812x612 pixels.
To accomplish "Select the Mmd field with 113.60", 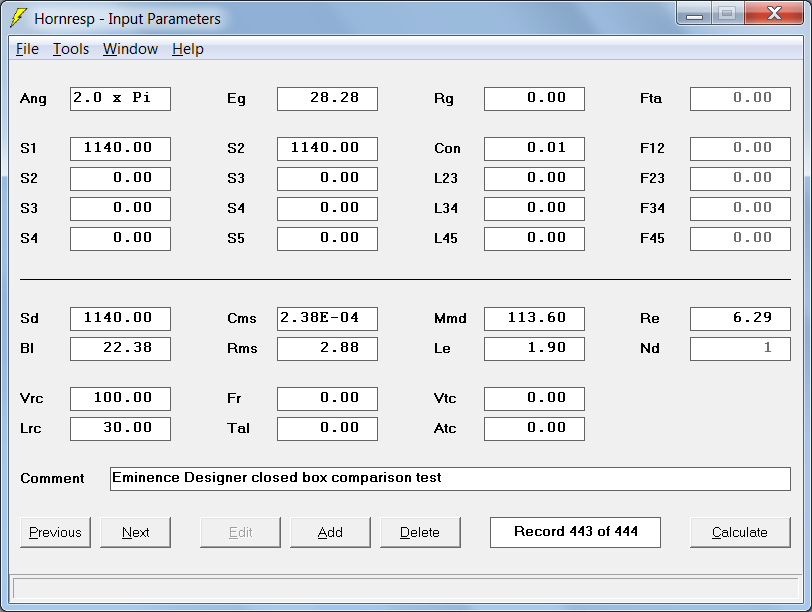I will pyautogui.click(x=534, y=318).
